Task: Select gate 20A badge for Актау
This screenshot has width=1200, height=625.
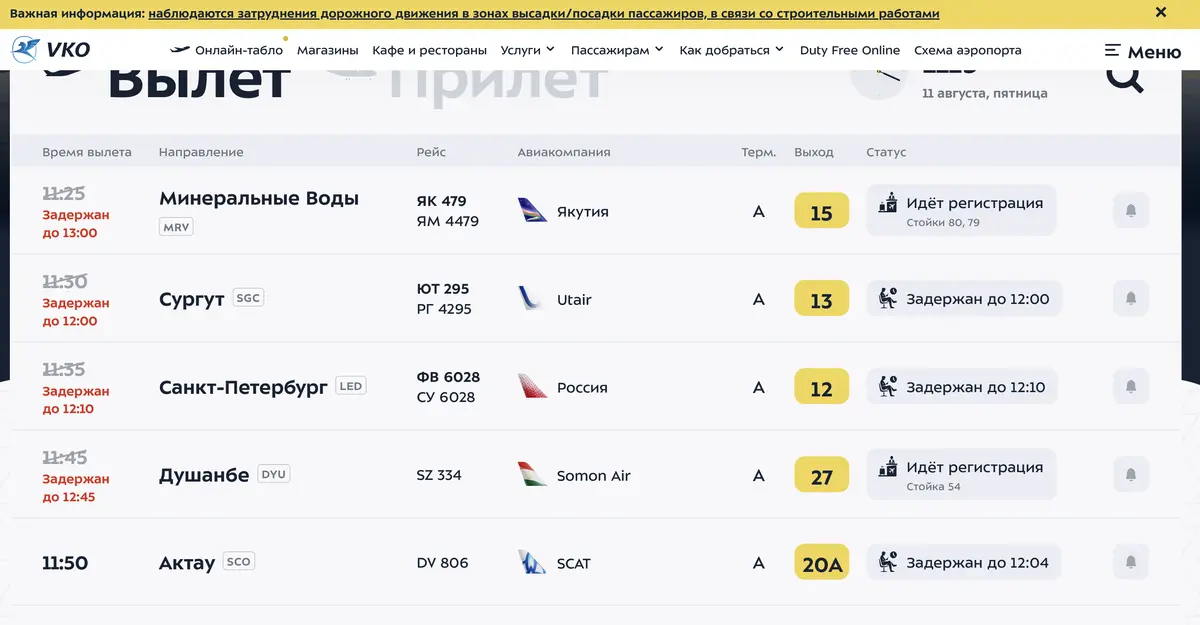Action: coord(822,563)
